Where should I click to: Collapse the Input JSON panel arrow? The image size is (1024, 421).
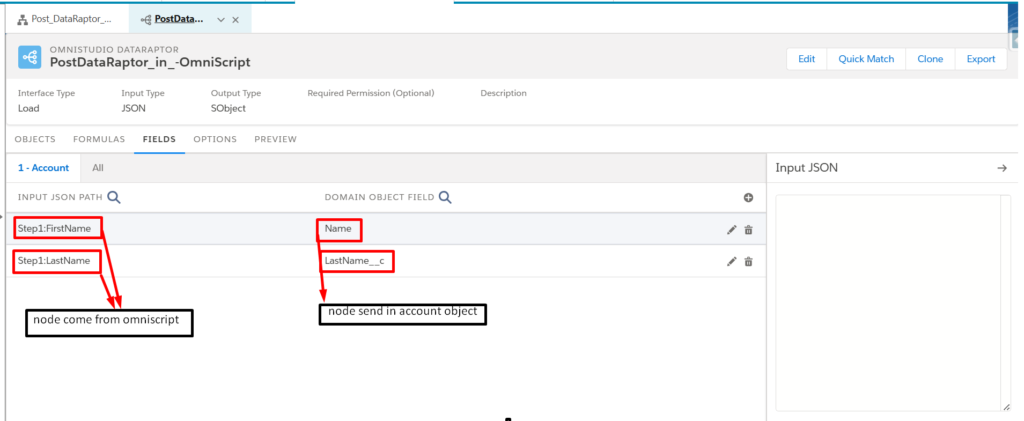1002,168
